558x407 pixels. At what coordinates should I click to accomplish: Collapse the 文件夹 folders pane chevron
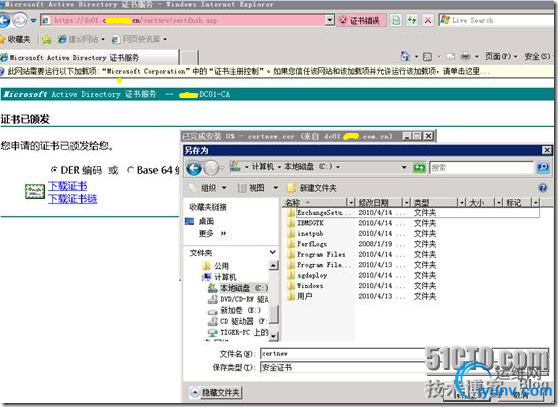click(x=273, y=253)
